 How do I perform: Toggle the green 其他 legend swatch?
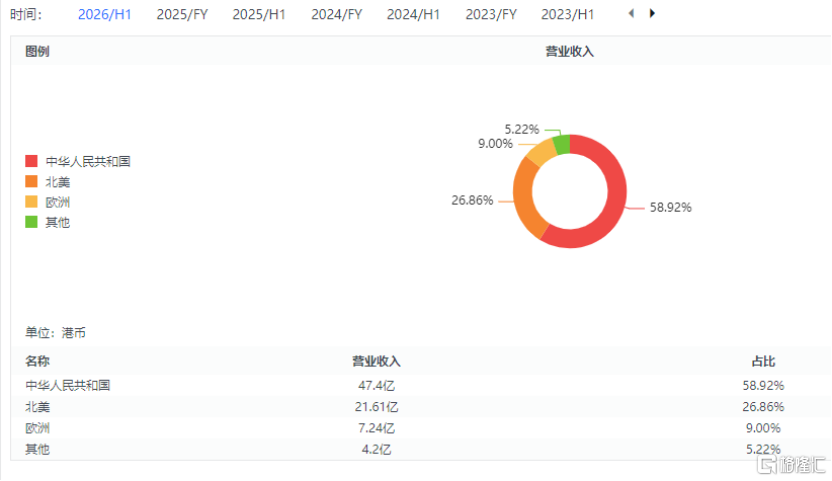31,222
